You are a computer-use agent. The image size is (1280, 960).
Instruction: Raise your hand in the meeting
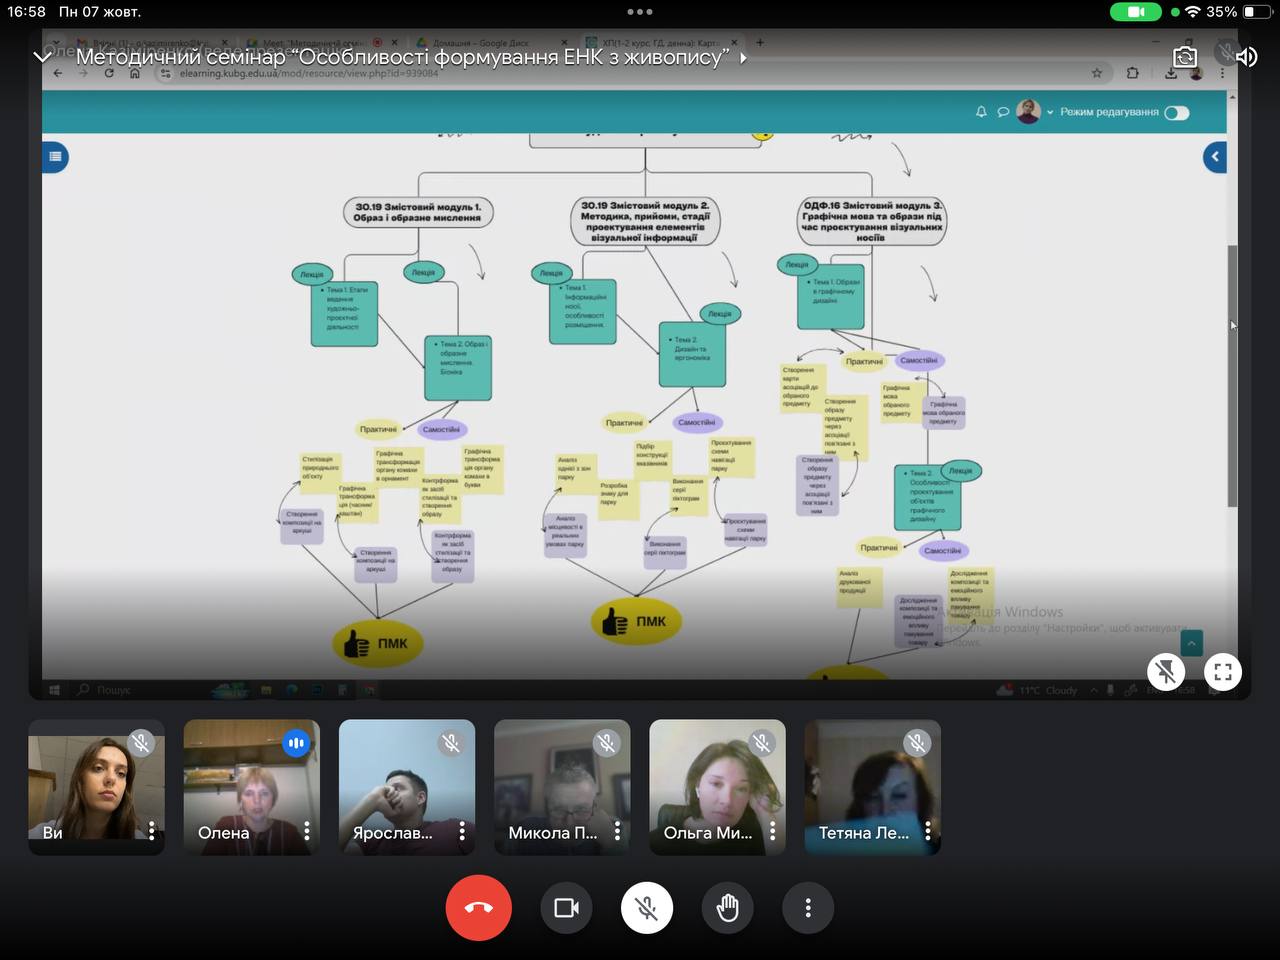[728, 908]
